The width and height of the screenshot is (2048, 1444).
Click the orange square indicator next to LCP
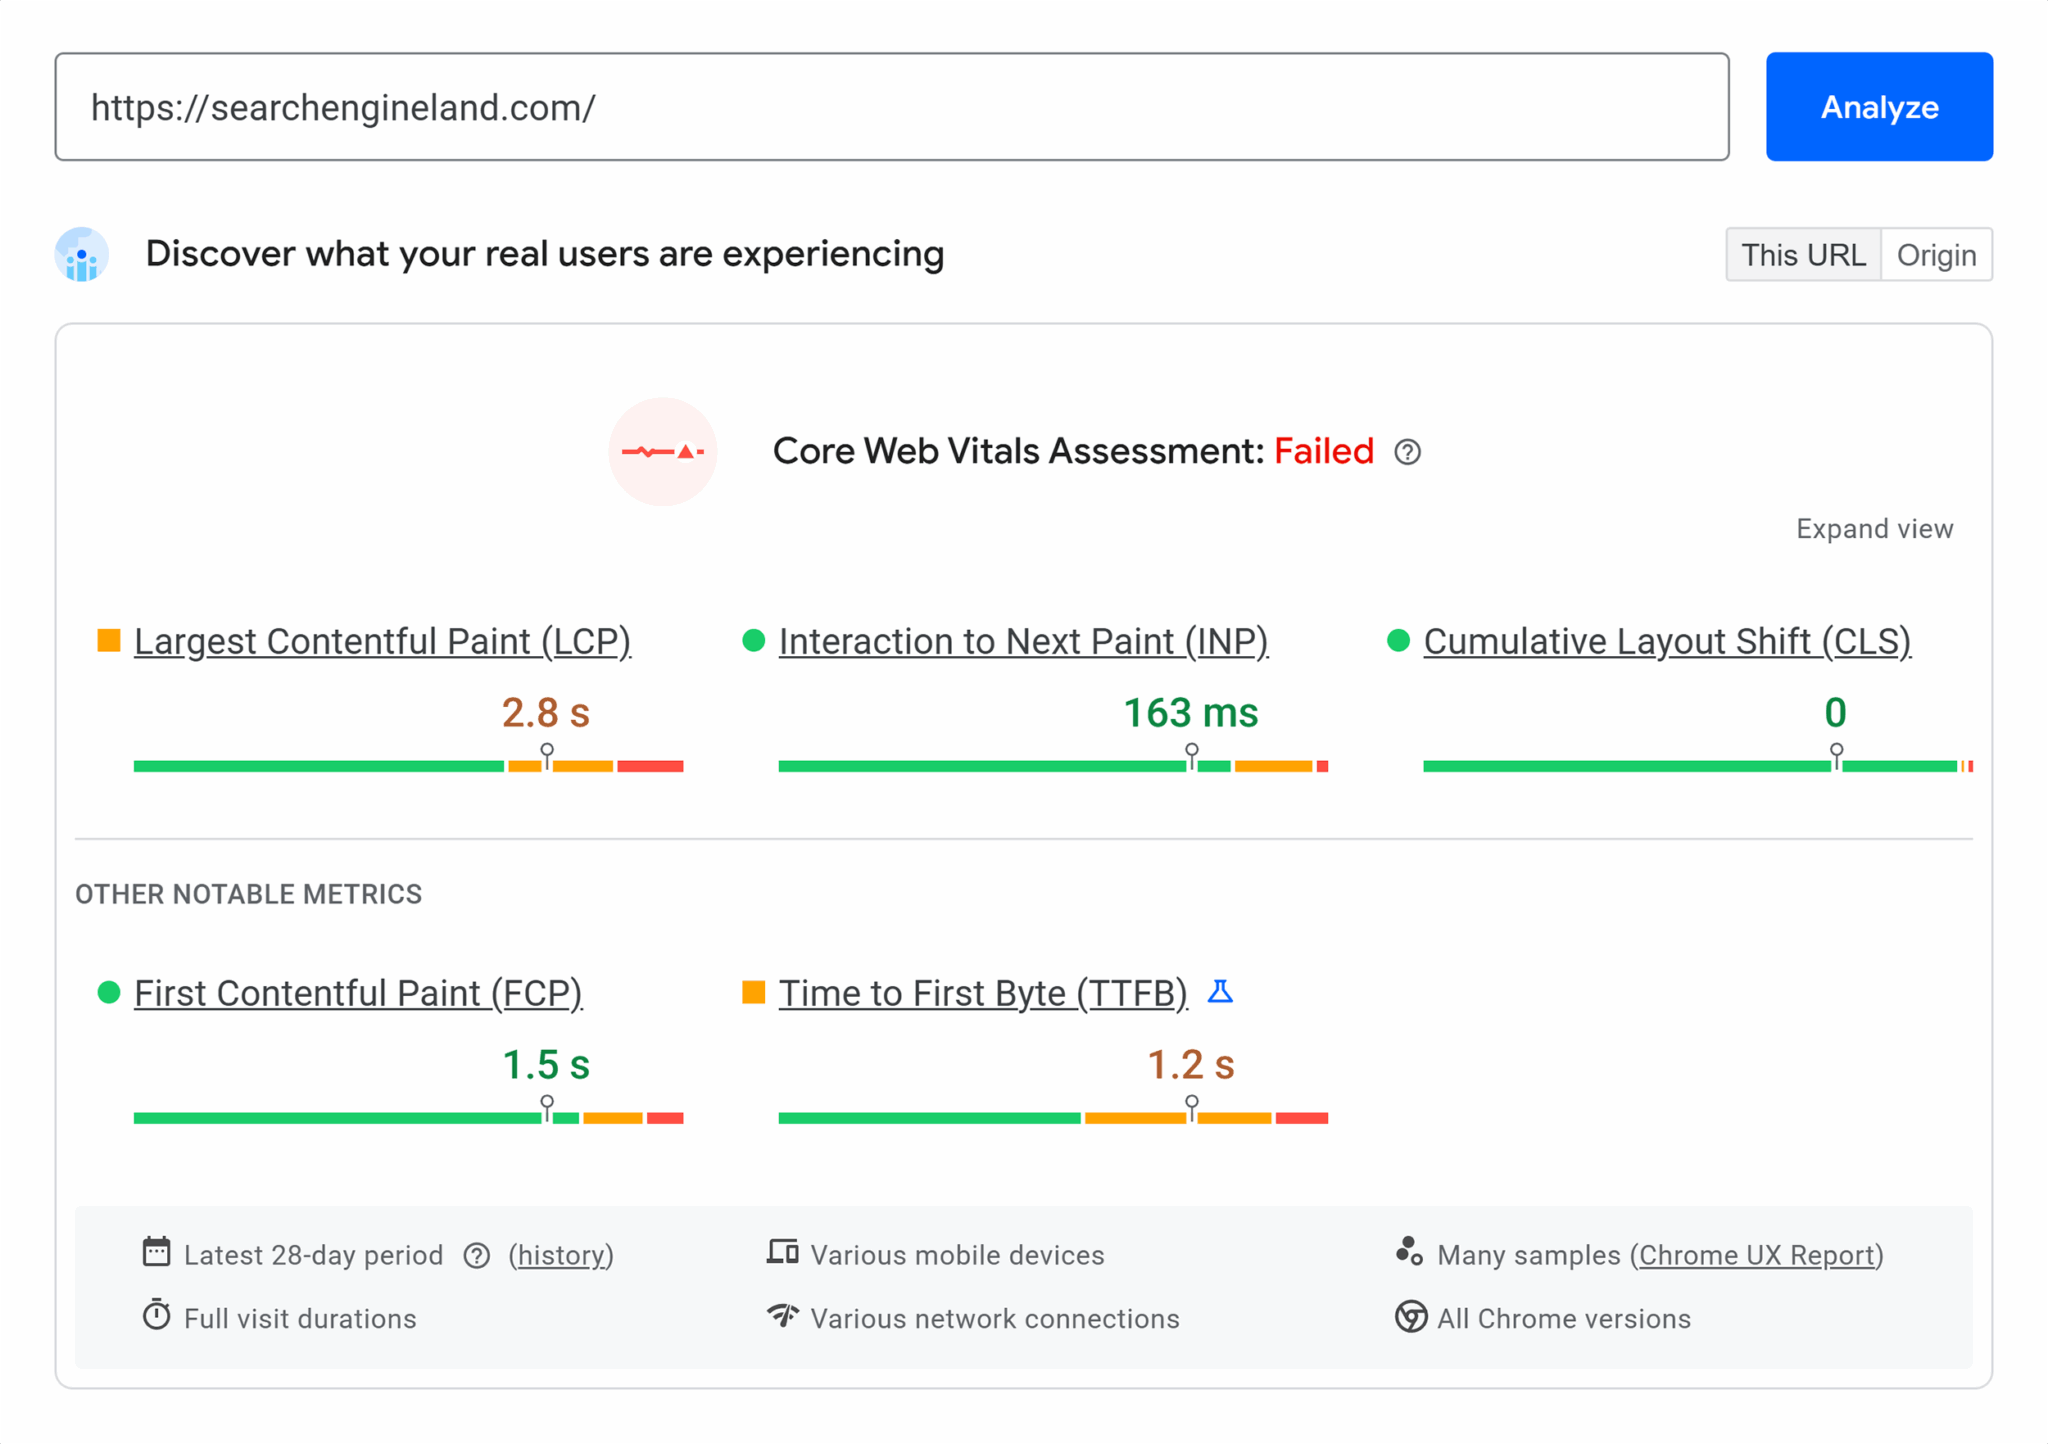pyautogui.click(x=109, y=640)
